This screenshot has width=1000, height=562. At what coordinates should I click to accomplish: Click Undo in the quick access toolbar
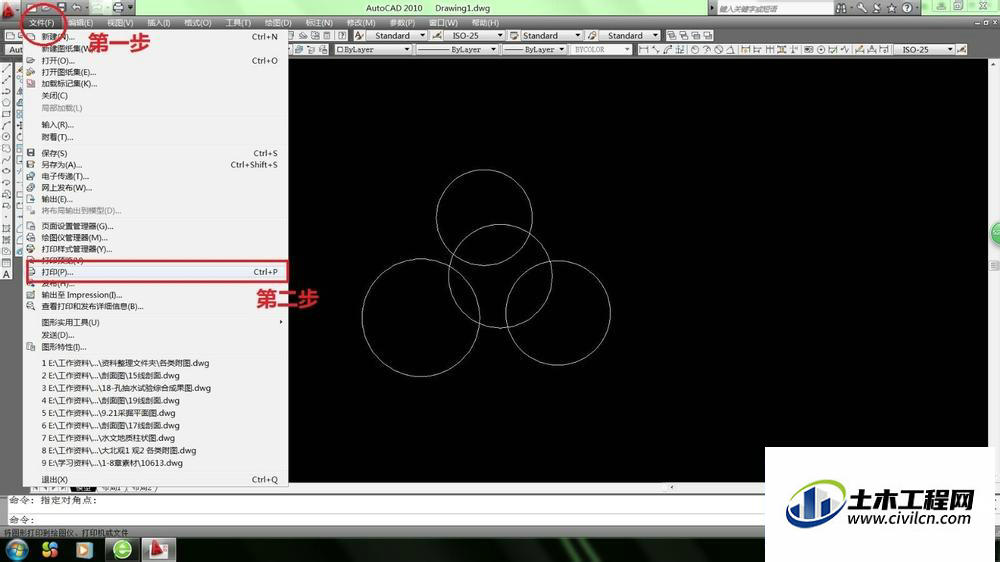[x=77, y=8]
